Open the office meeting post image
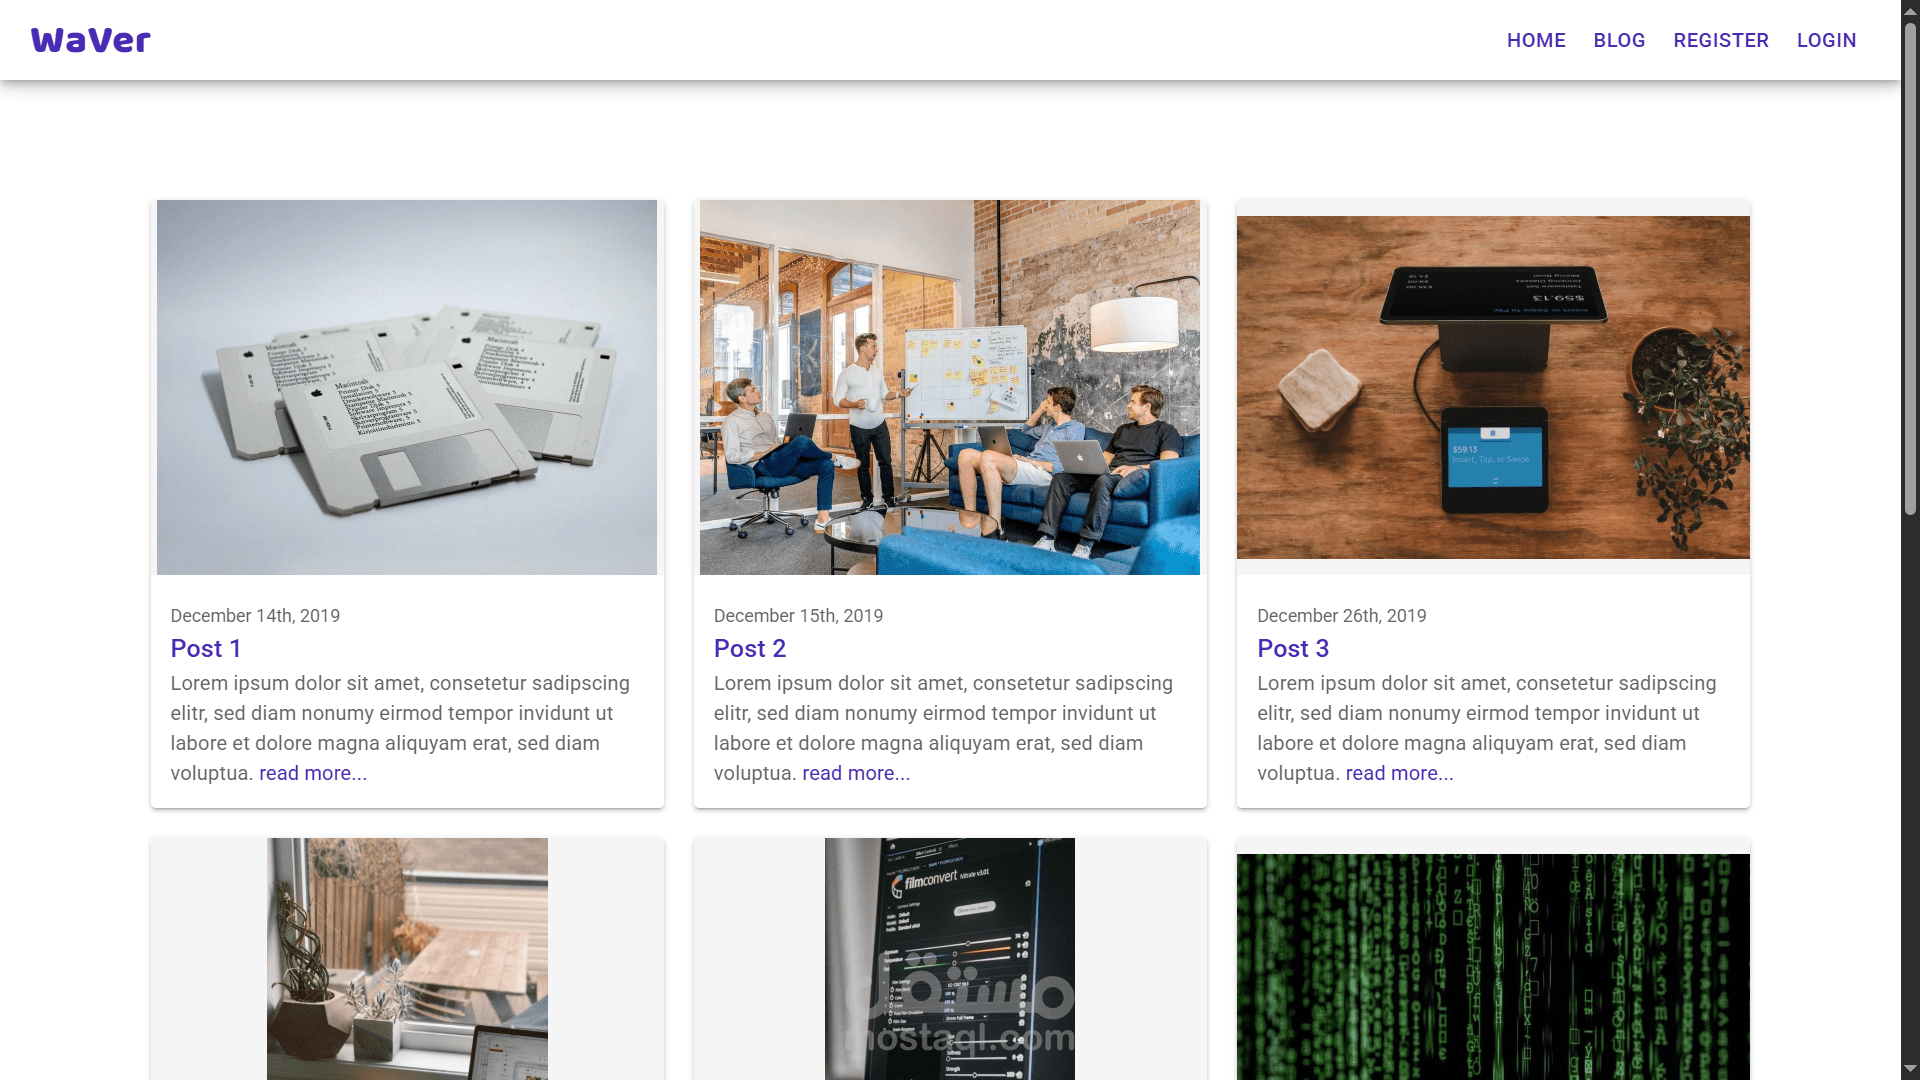The image size is (1920, 1080). 949,387
